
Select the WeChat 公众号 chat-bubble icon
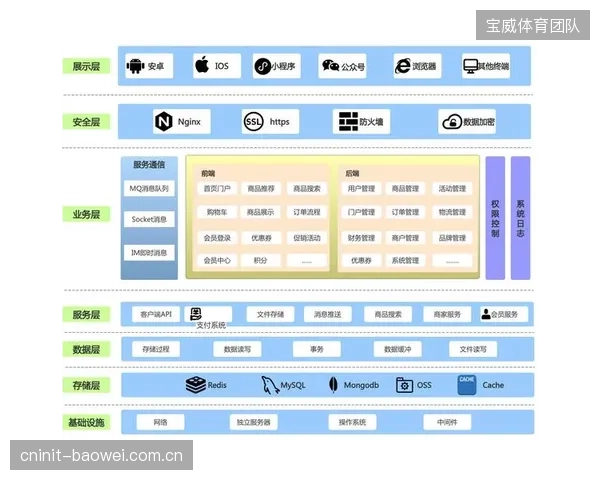pyautogui.click(x=331, y=66)
